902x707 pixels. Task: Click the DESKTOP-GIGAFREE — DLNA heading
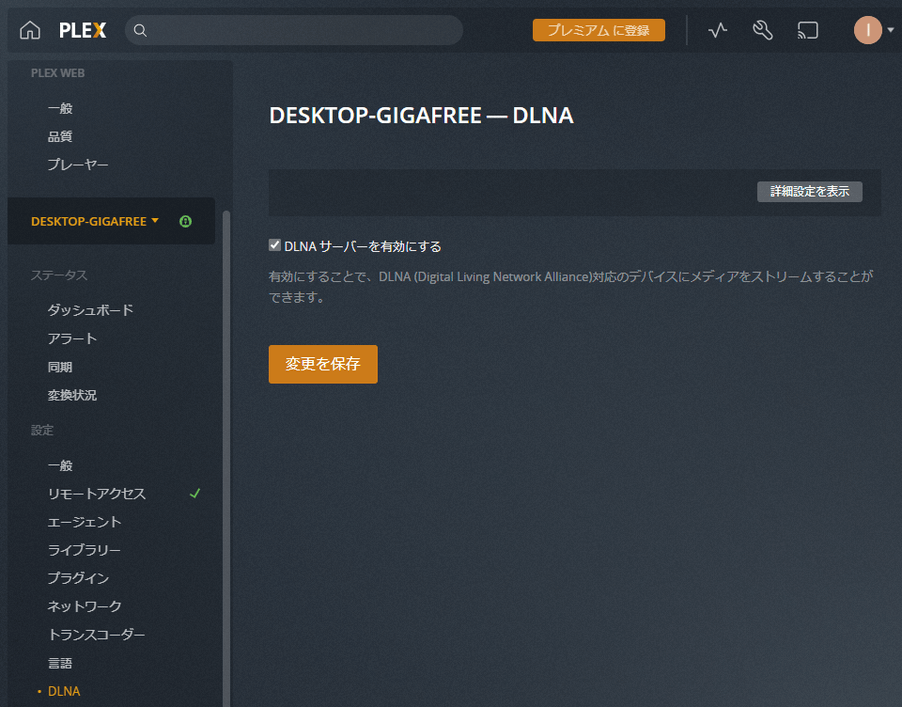421,116
